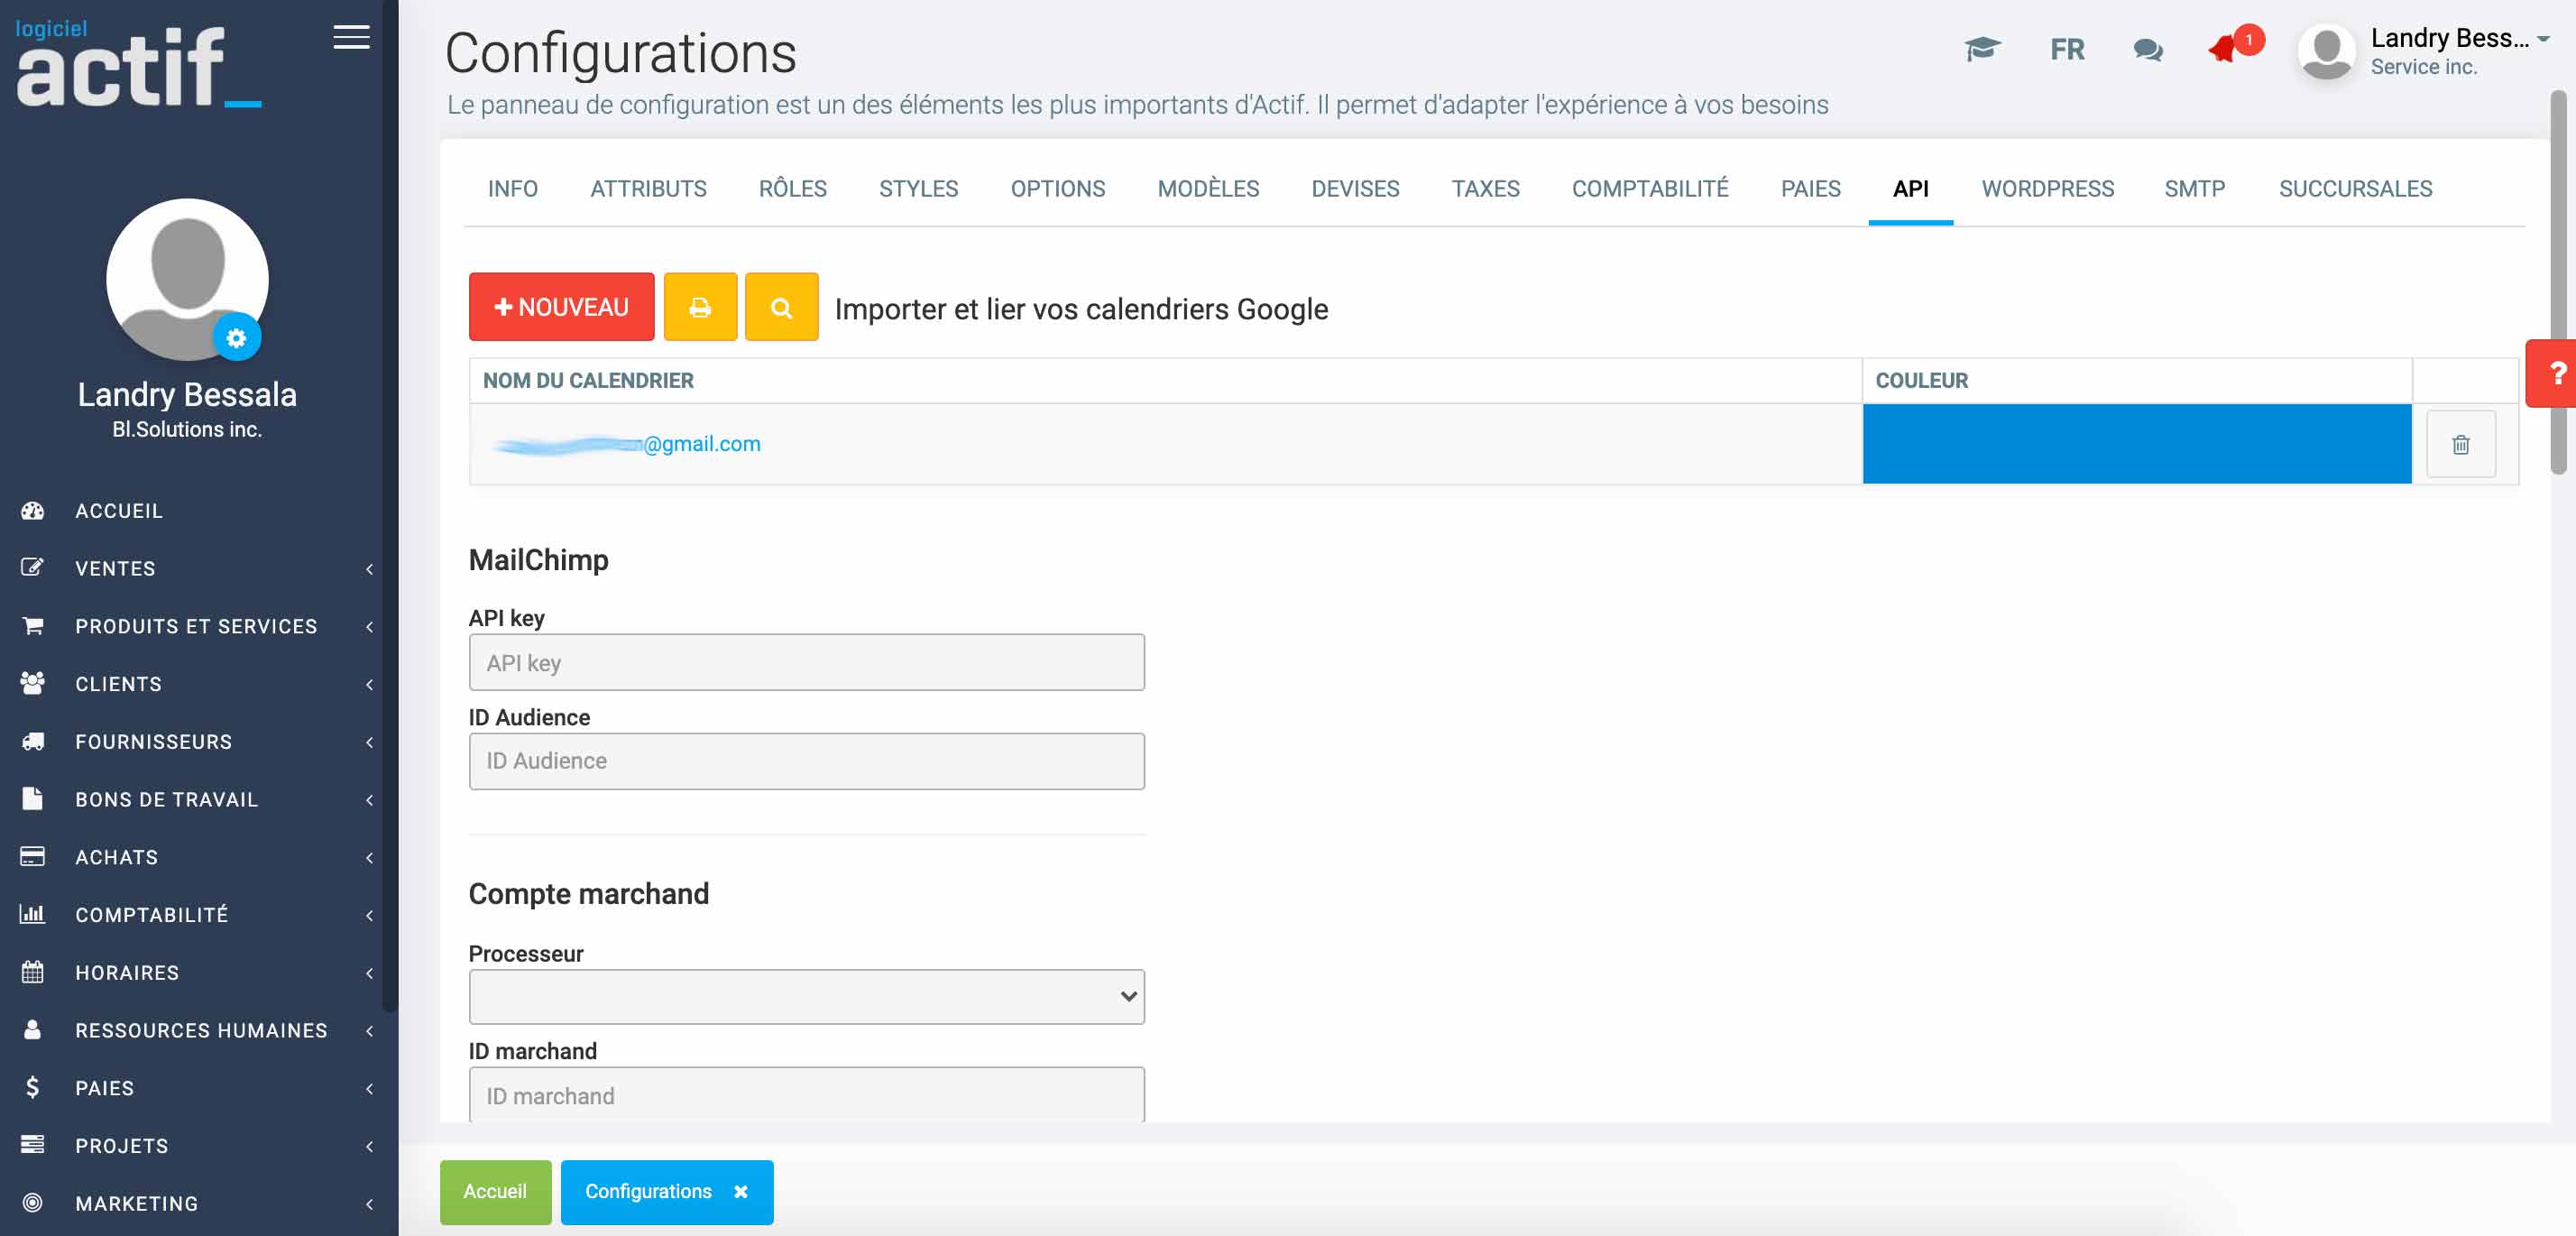Open the red question mark help tab
This screenshot has height=1236, width=2576.
tap(2555, 373)
